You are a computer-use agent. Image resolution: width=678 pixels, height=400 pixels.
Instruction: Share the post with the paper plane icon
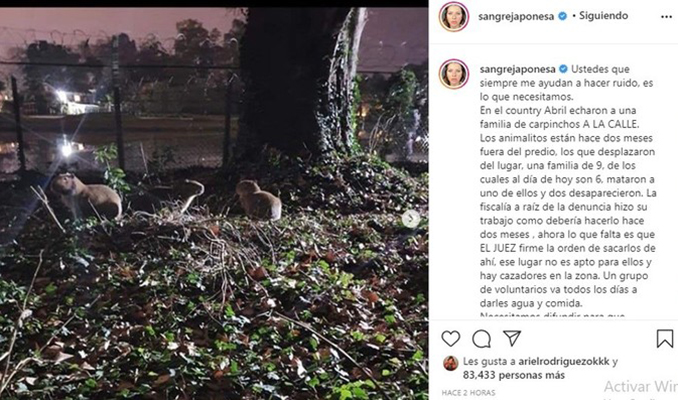[x=511, y=338]
